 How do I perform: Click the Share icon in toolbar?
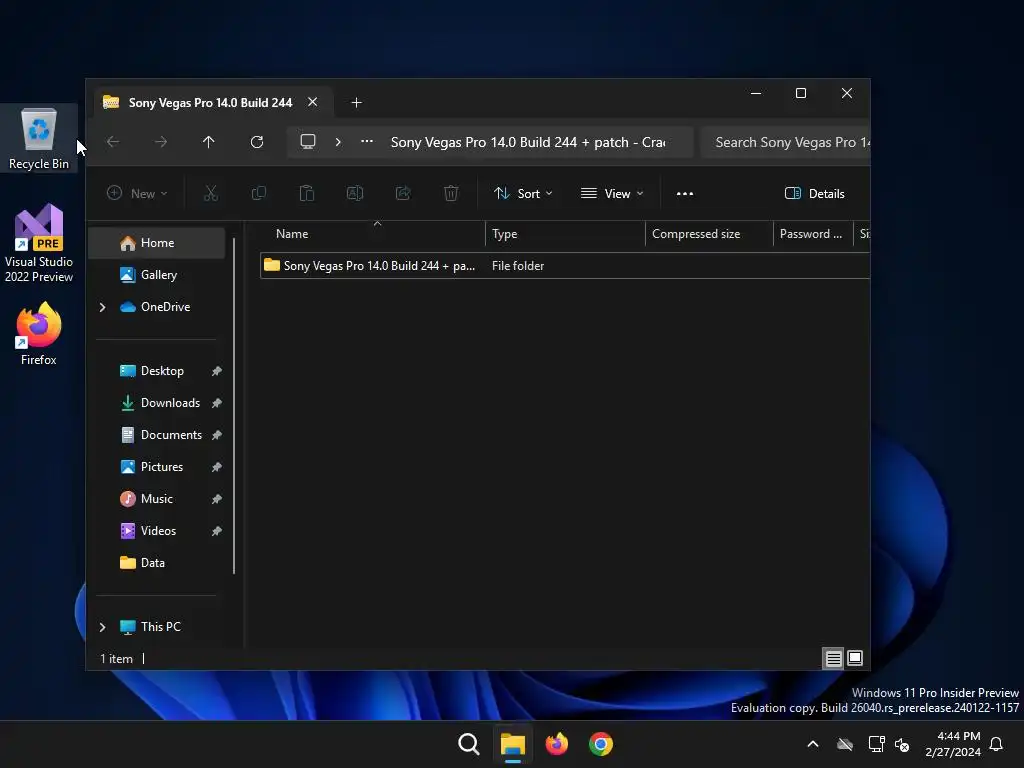(x=403, y=193)
